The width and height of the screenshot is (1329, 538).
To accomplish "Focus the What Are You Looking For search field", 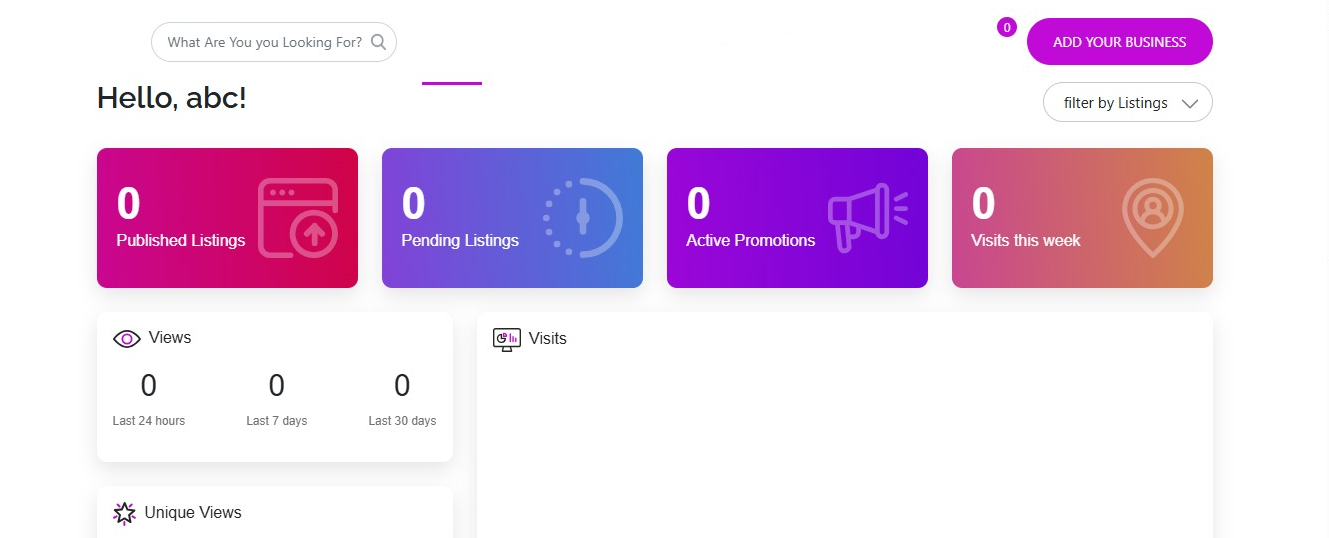I will click(x=264, y=42).
